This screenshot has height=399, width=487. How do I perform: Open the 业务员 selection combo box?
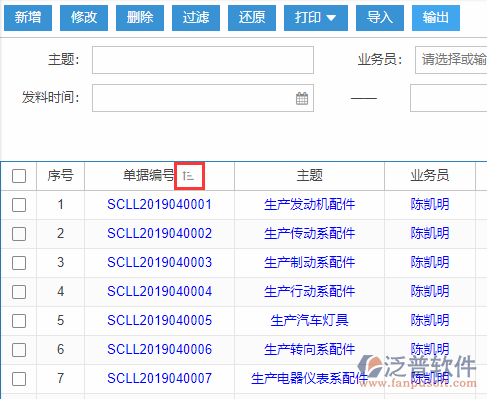tap(451, 60)
